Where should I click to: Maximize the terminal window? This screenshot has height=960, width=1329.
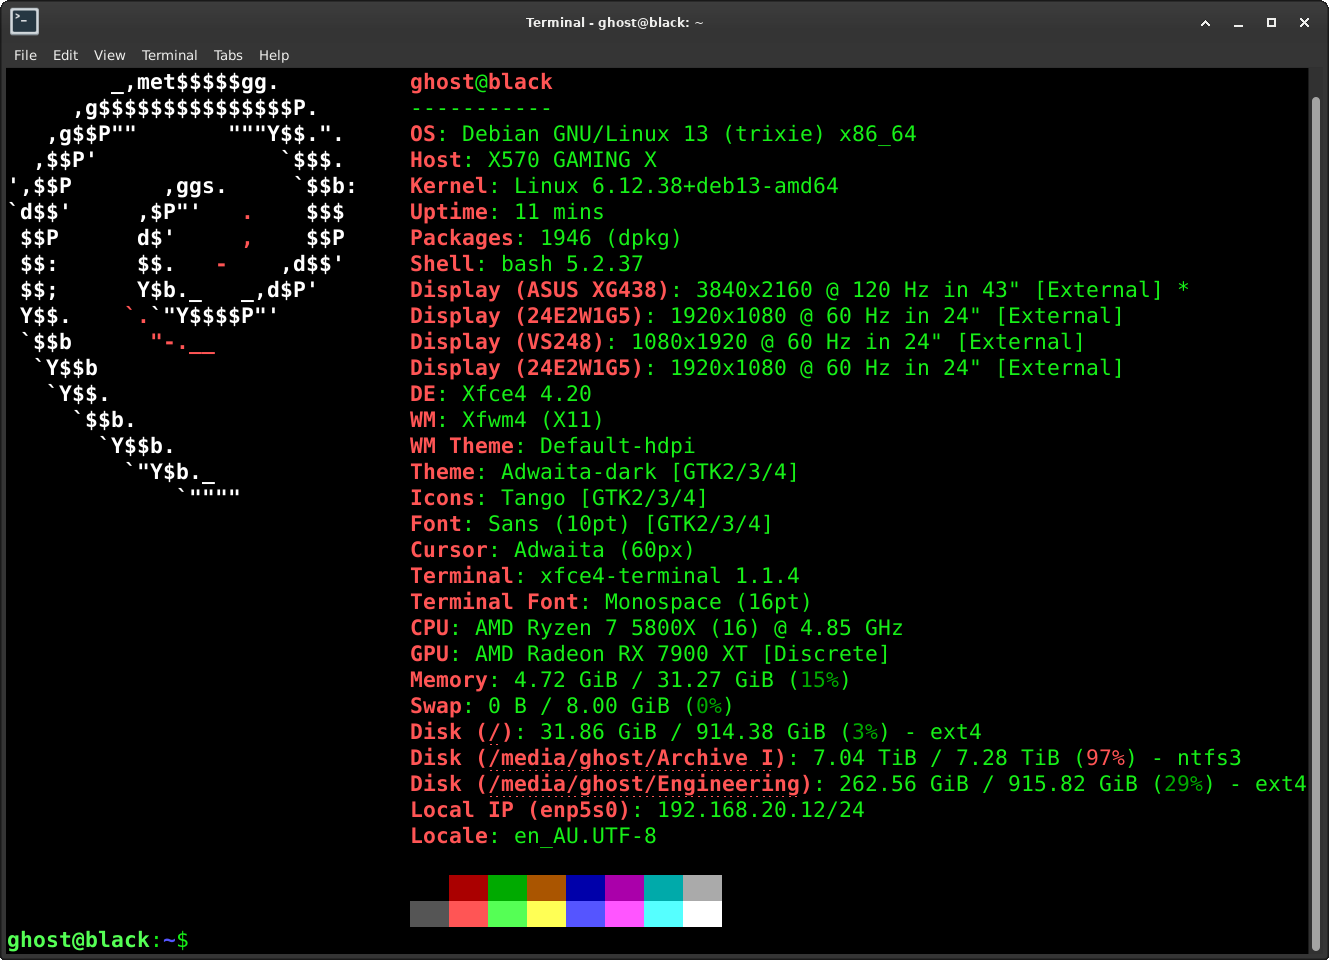[x=1271, y=22]
